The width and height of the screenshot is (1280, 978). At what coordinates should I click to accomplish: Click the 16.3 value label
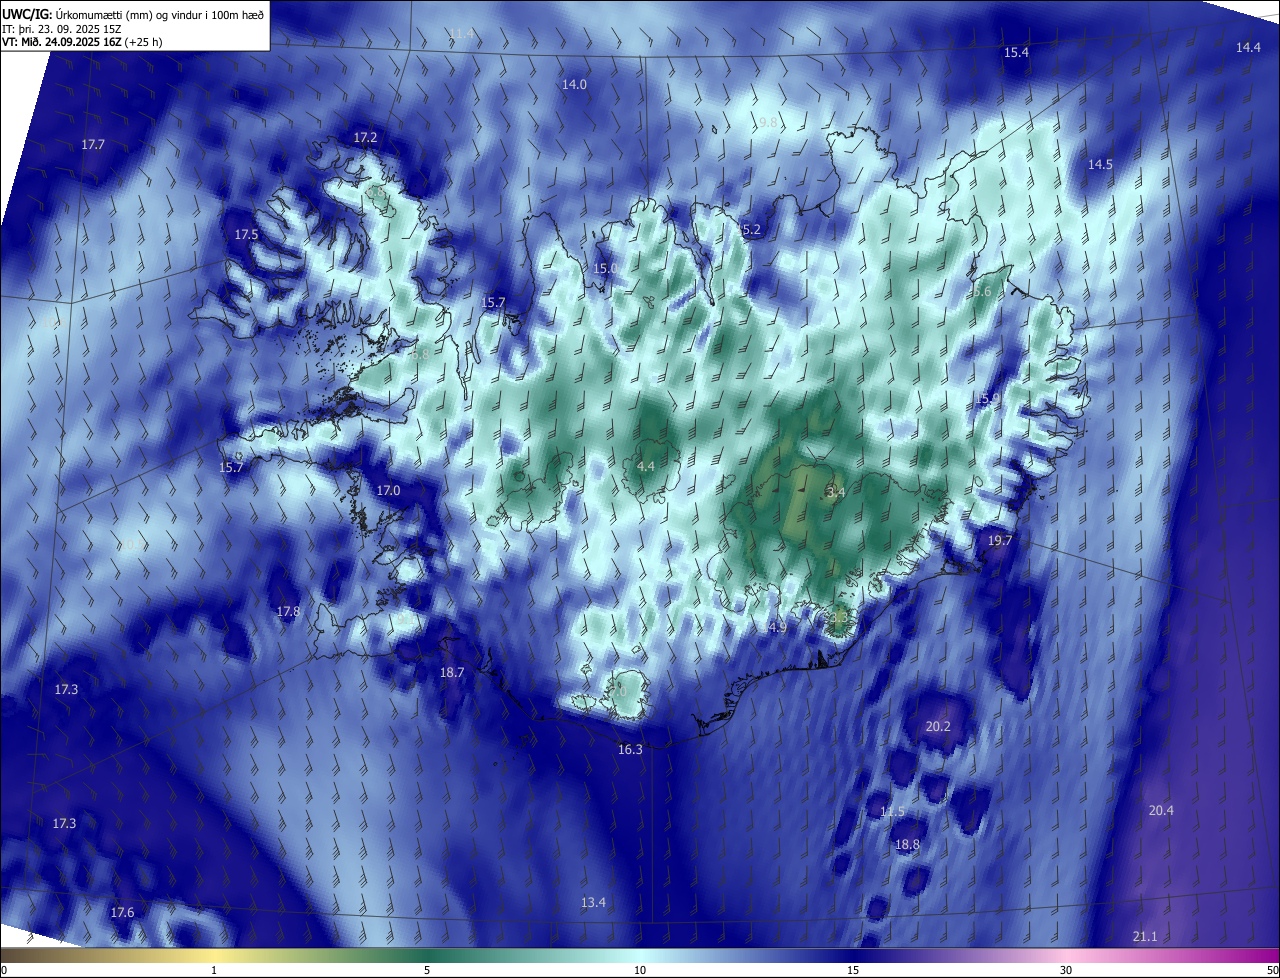click(x=630, y=748)
